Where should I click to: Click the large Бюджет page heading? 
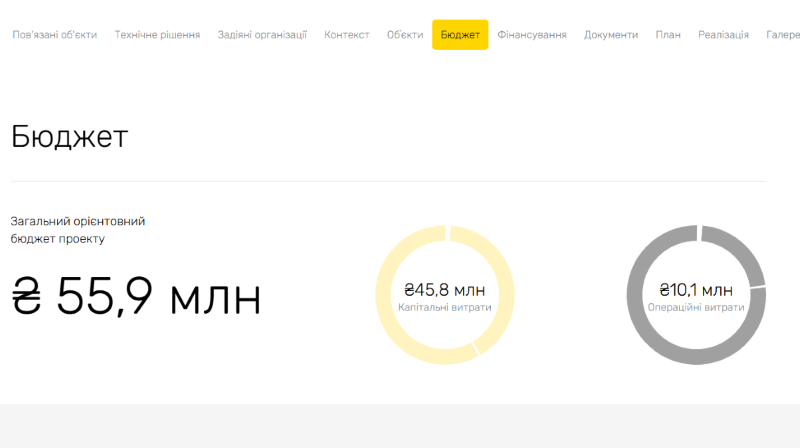[70, 137]
